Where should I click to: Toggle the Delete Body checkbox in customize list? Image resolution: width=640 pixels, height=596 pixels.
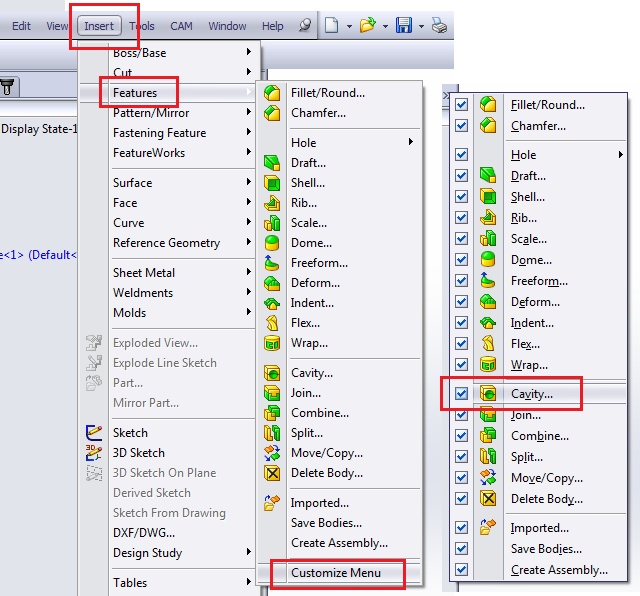tap(461, 498)
